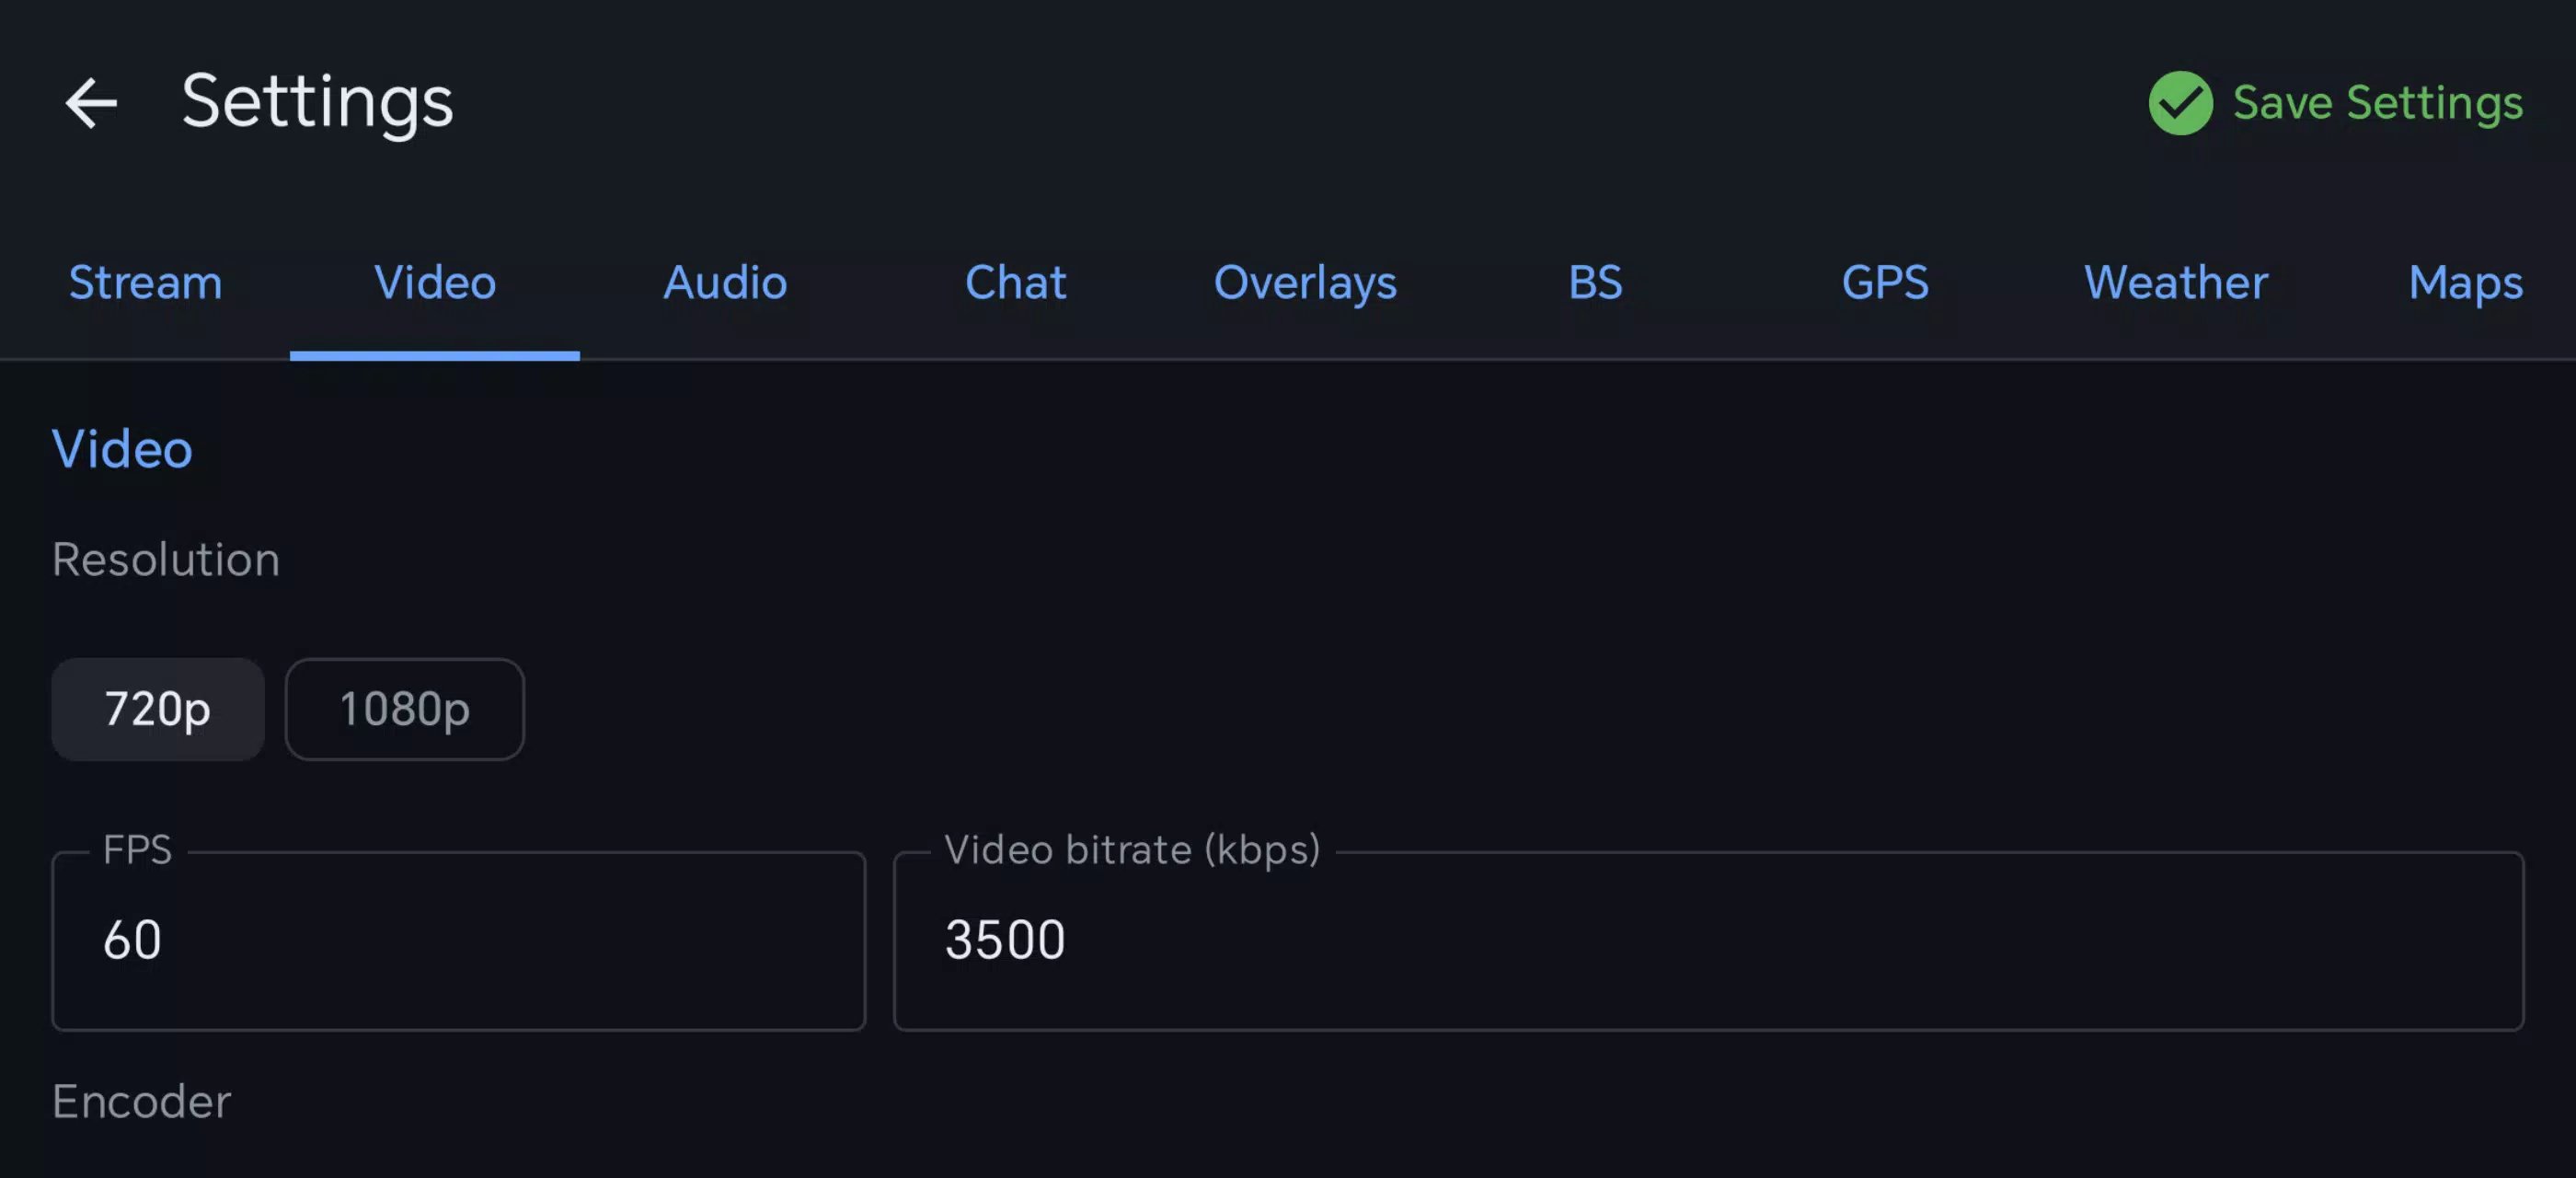Image resolution: width=2576 pixels, height=1178 pixels.
Task: Switch to the Stream tab
Action: 145,283
